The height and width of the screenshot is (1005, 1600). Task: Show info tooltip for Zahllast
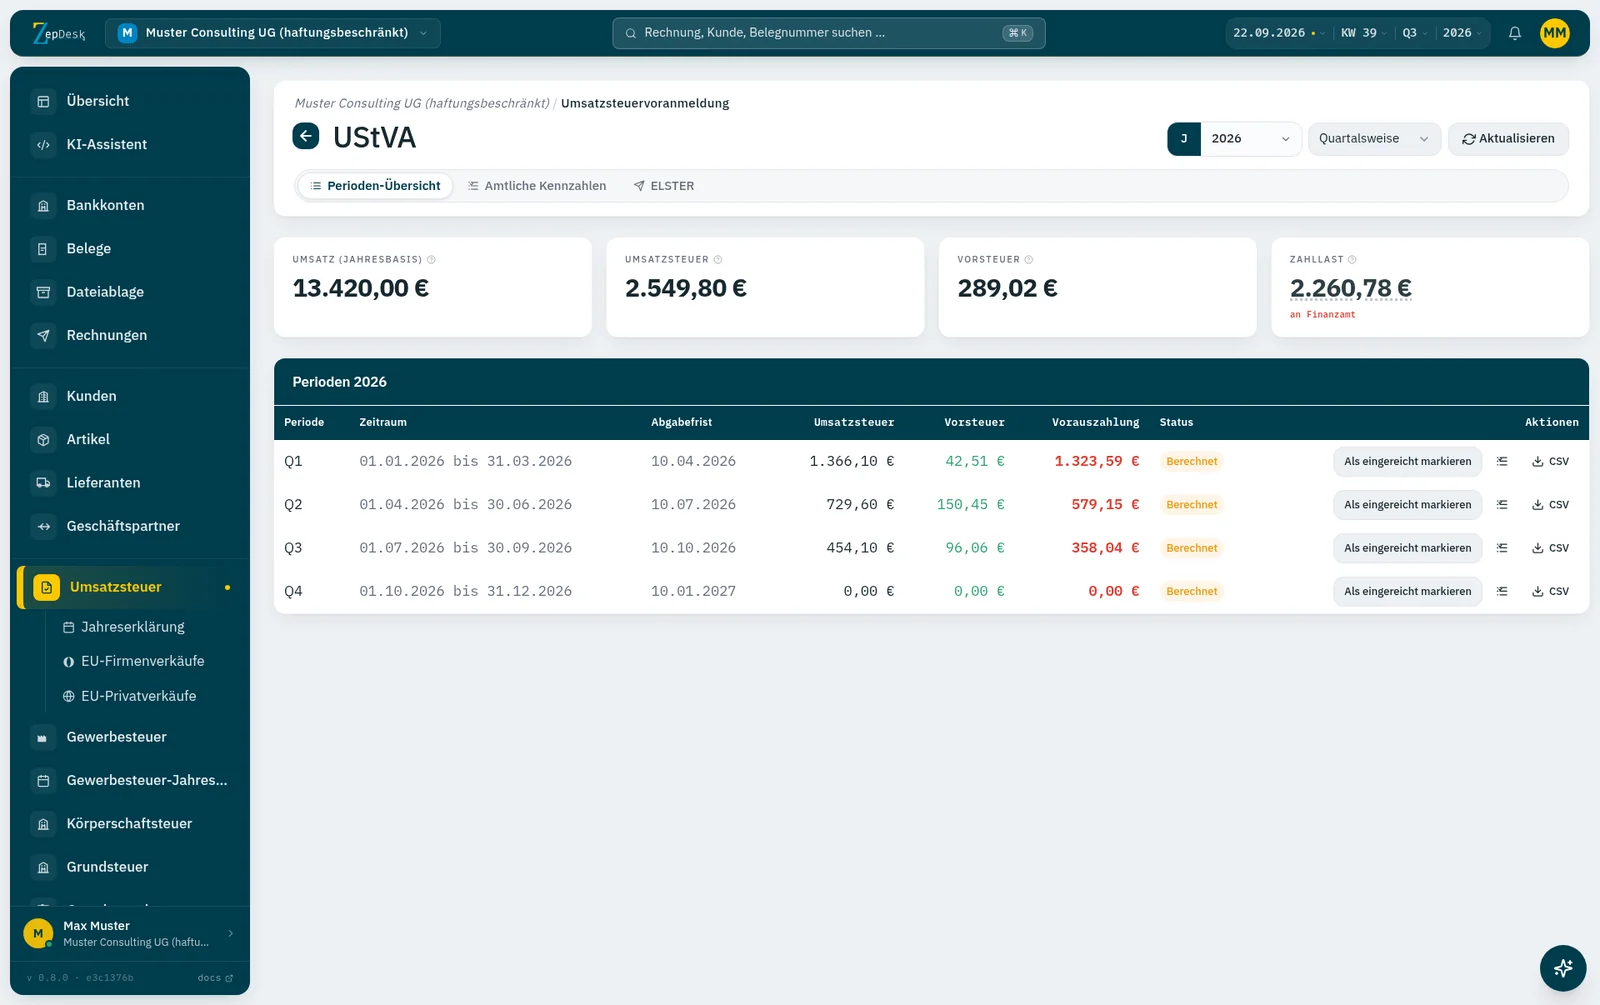tap(1352, 260)
